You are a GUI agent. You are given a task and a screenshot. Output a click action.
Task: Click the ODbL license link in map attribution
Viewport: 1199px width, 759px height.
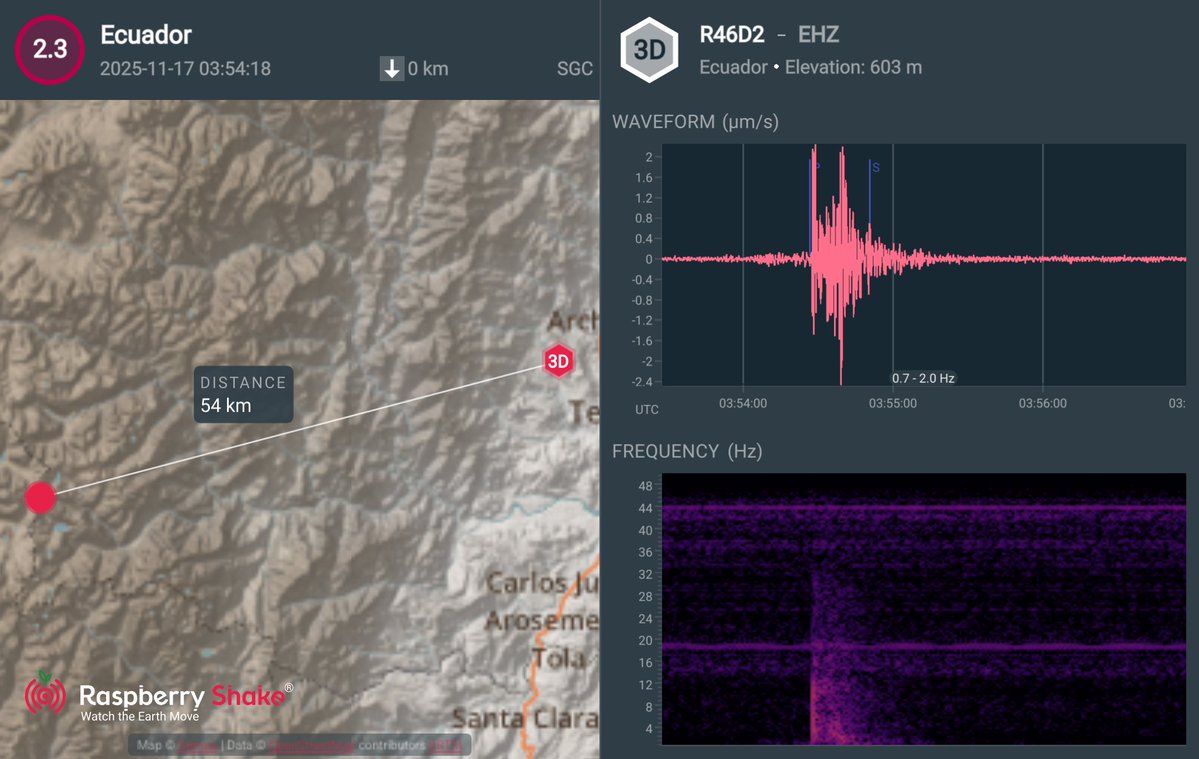click(x=448, y=745)
